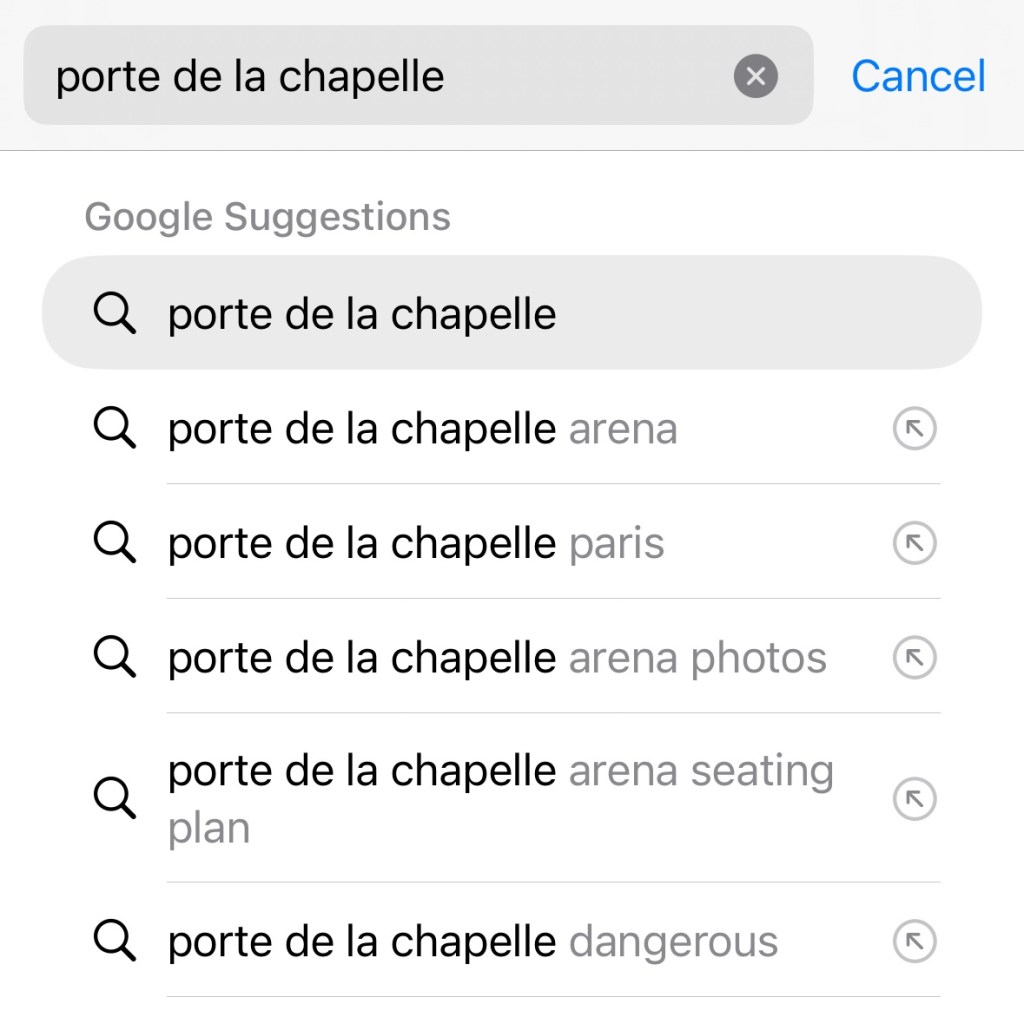Insert 'arena photos' suggestion via arrow icon
The image size is (1024, 1017).
pos(913,658)
